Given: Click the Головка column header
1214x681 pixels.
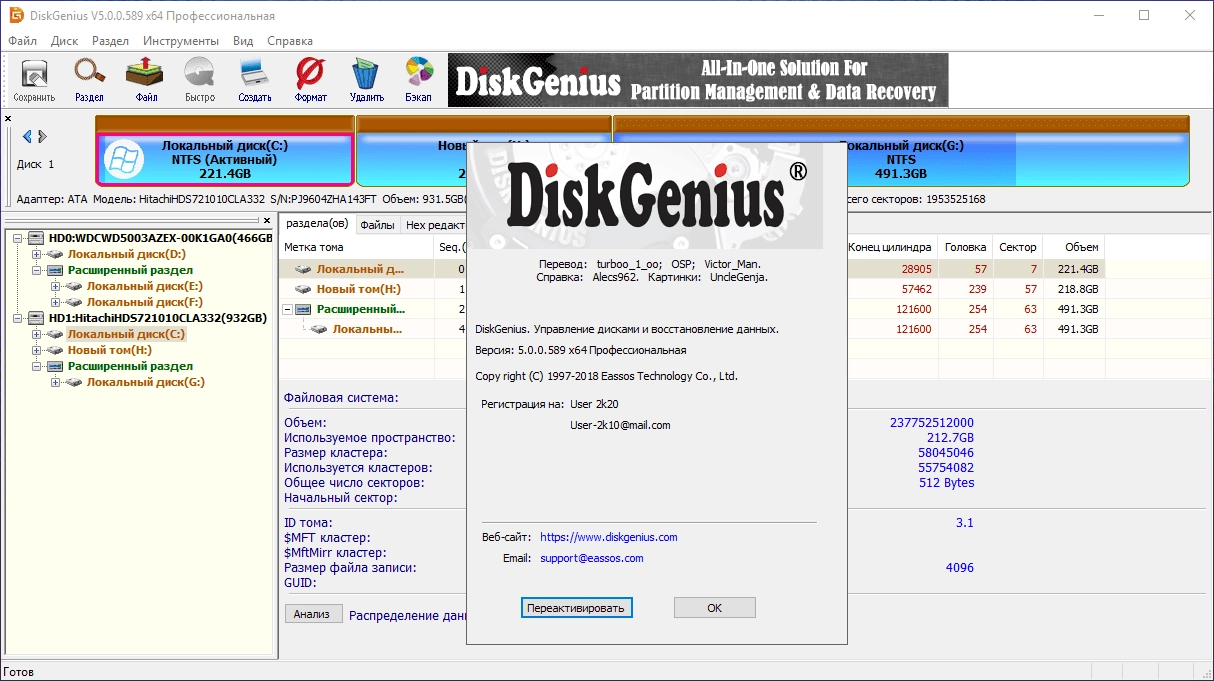Looking at the screenshot, I should (x=965, y=247).
